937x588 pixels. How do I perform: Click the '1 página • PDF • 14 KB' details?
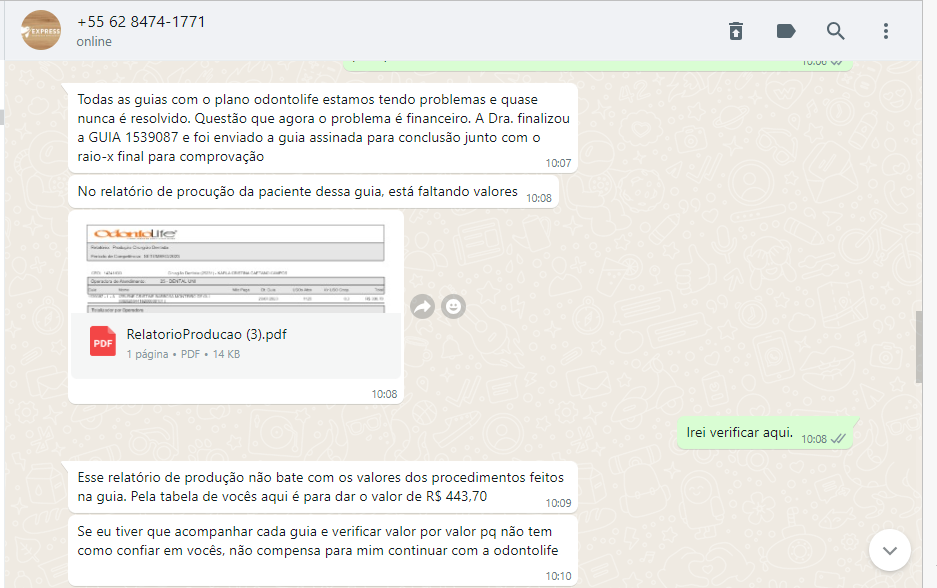click(x=183, y=354)
